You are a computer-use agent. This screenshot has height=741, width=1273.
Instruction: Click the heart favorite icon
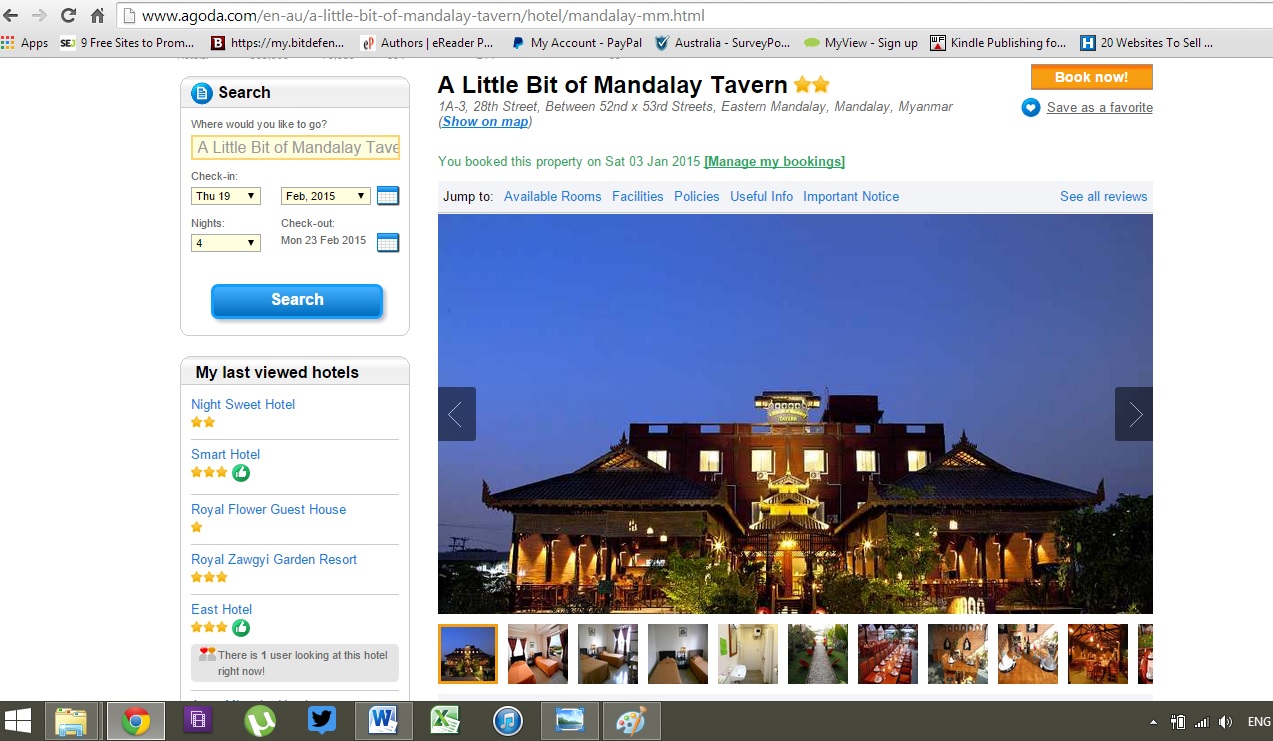click(x=1031, y=107)
